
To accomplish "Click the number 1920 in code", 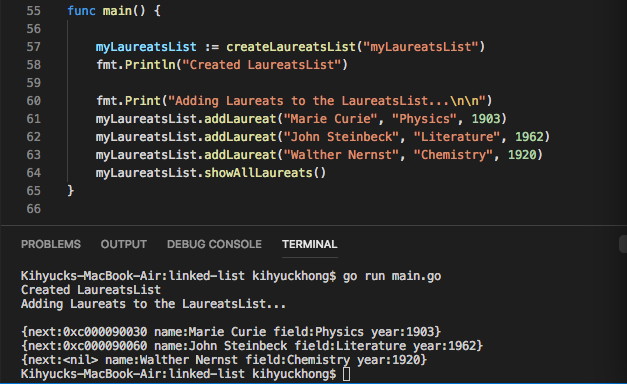I will coord(522,155).
